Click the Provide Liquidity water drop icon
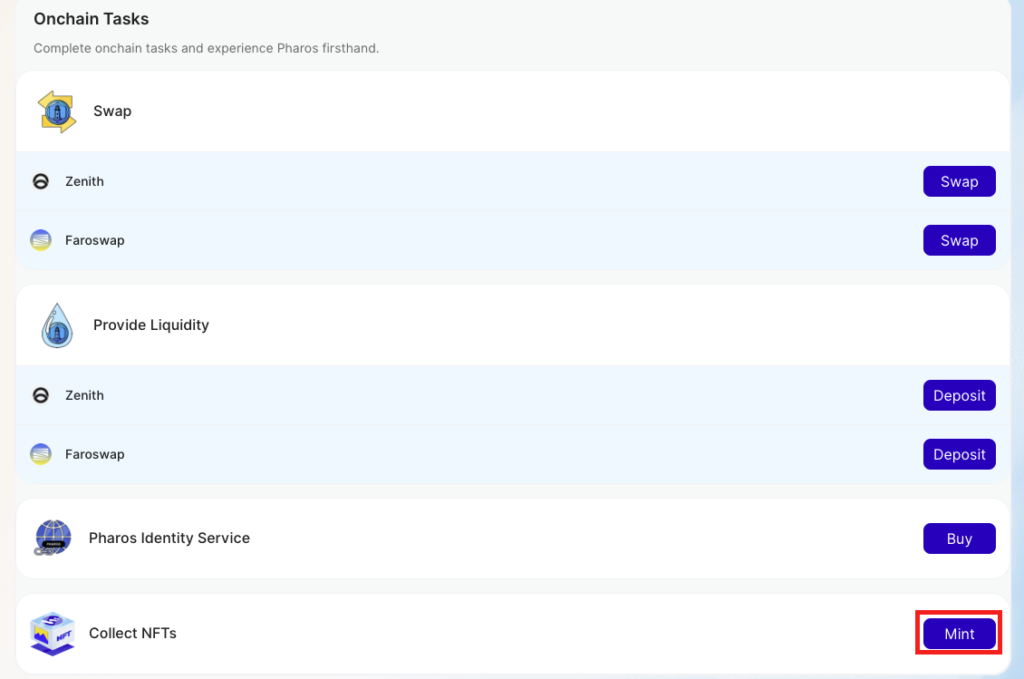 click(57, 325)
